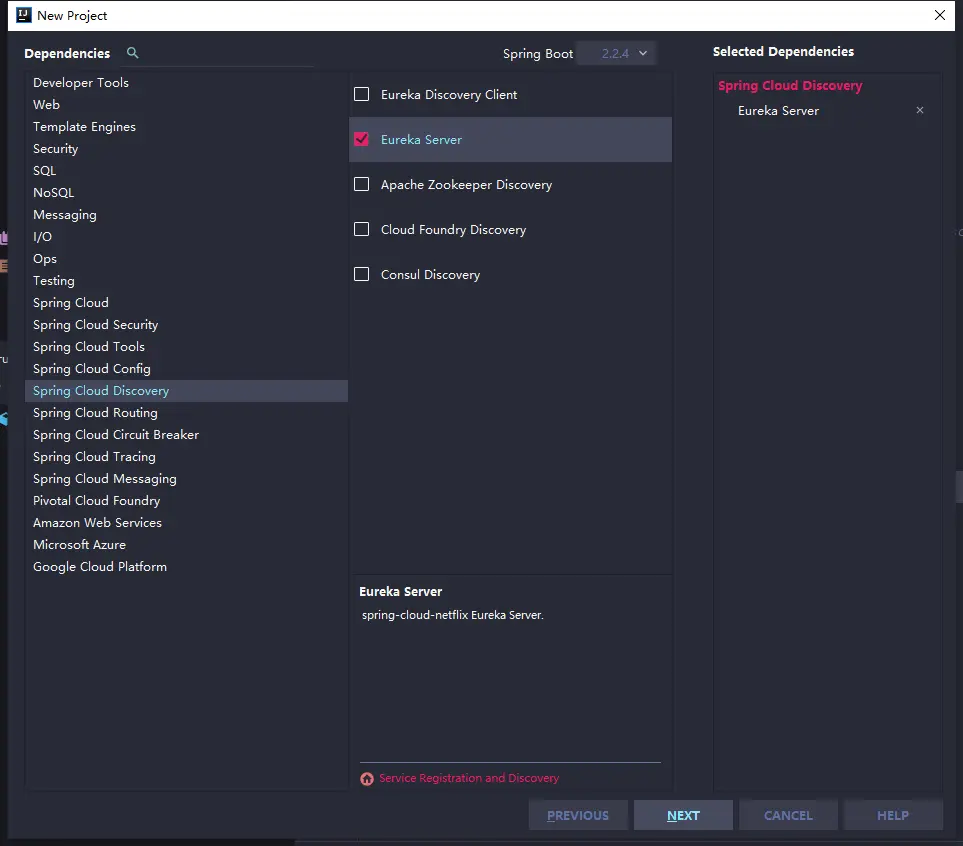This screenshot has width=963, height=846.
Task: Select Spring Cloud Discovery category
Action: pos(187,391)
